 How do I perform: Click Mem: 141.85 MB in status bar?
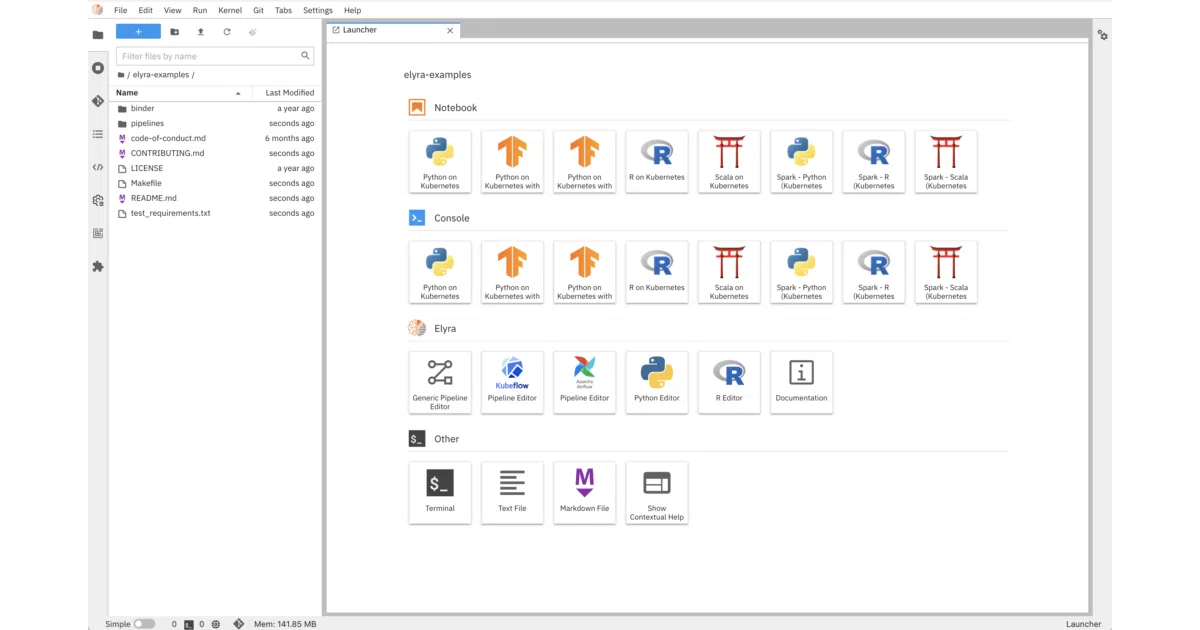(x=285, y=624)
